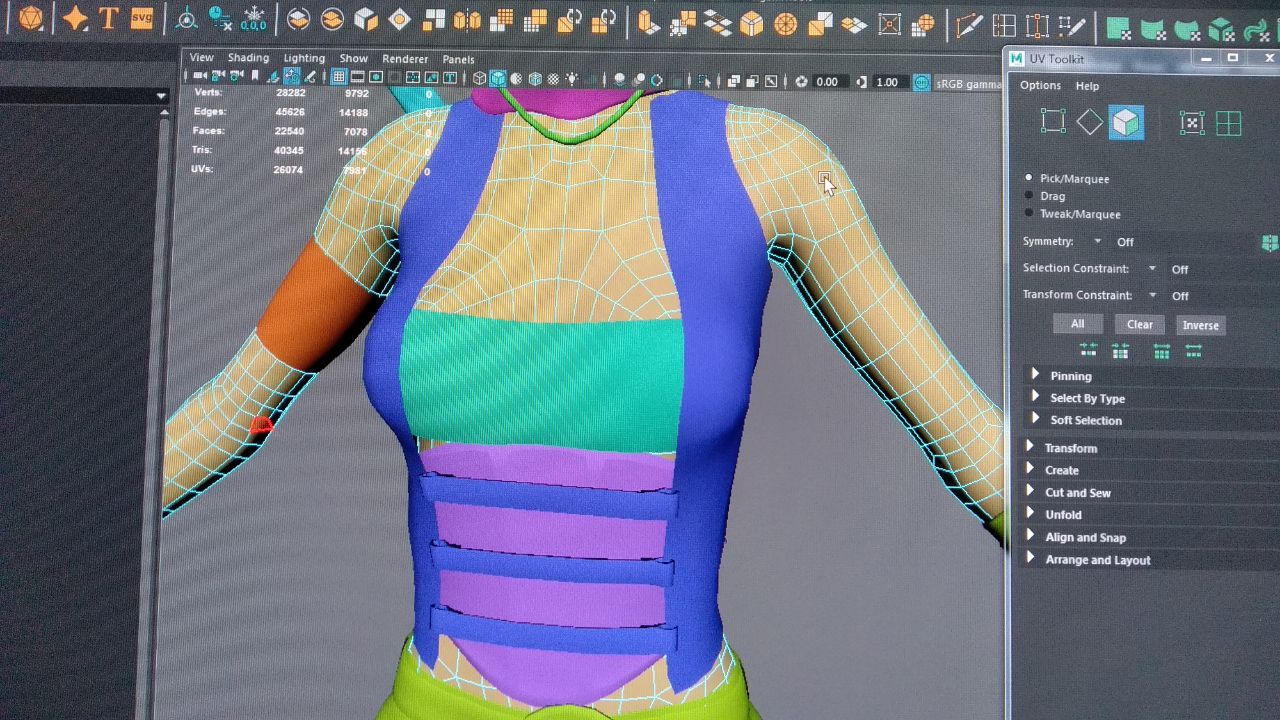The height and width of the screenshot is (720, 1280).
Task: Open Help menu in UV Toolkit
Action: [1087, 86]
